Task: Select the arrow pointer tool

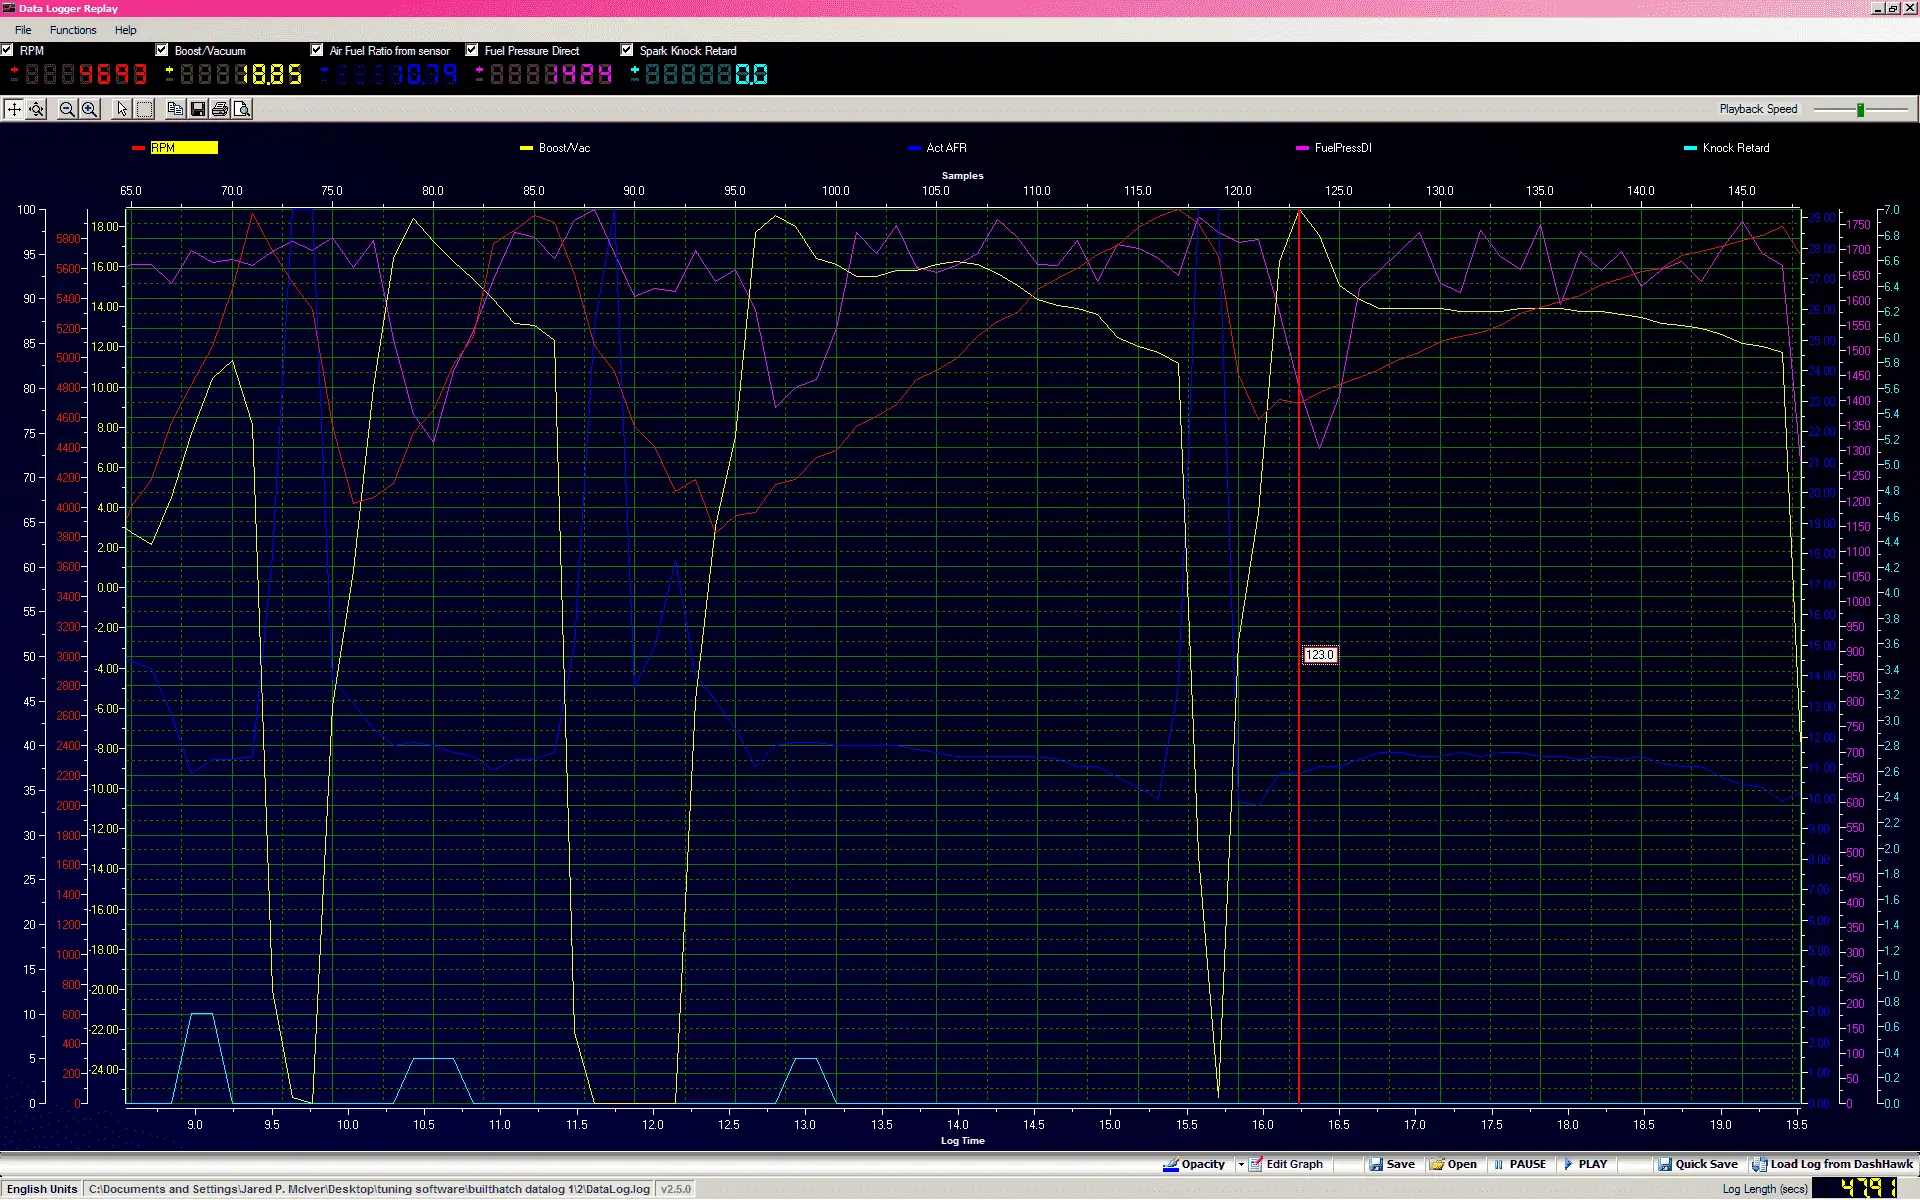Action: pyautogui.click(x=122, y=109)
